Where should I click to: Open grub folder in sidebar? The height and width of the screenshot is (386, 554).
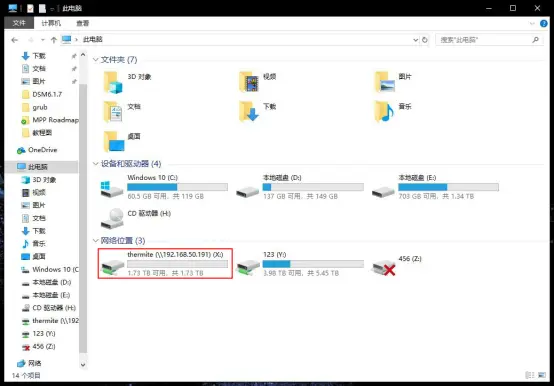(x=35, y=107)
